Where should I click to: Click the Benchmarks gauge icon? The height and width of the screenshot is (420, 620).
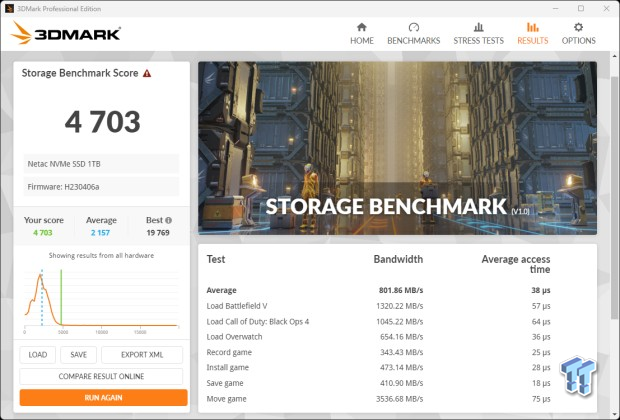point(414,27)
